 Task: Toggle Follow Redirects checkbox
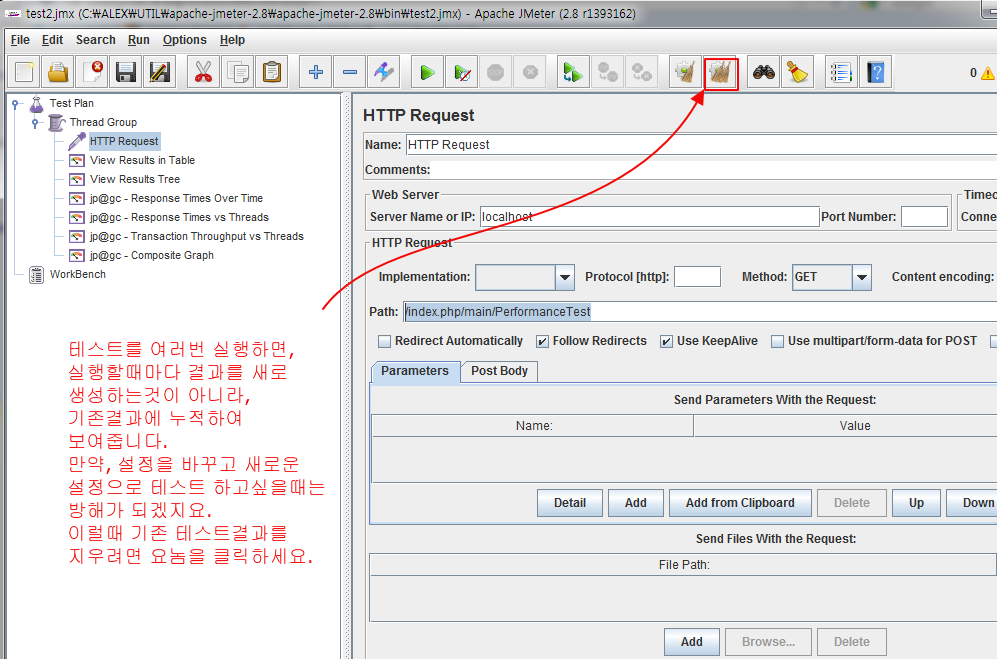pos(542,342)
